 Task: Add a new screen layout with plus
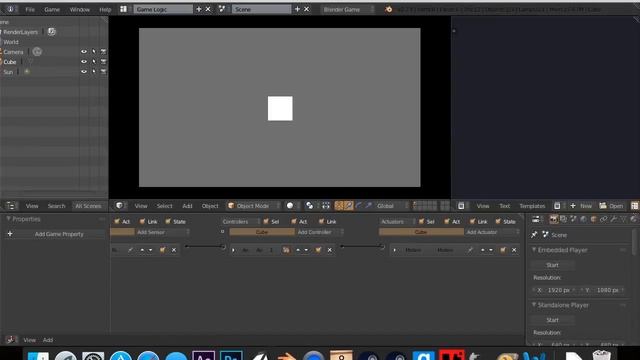point(199,9)
